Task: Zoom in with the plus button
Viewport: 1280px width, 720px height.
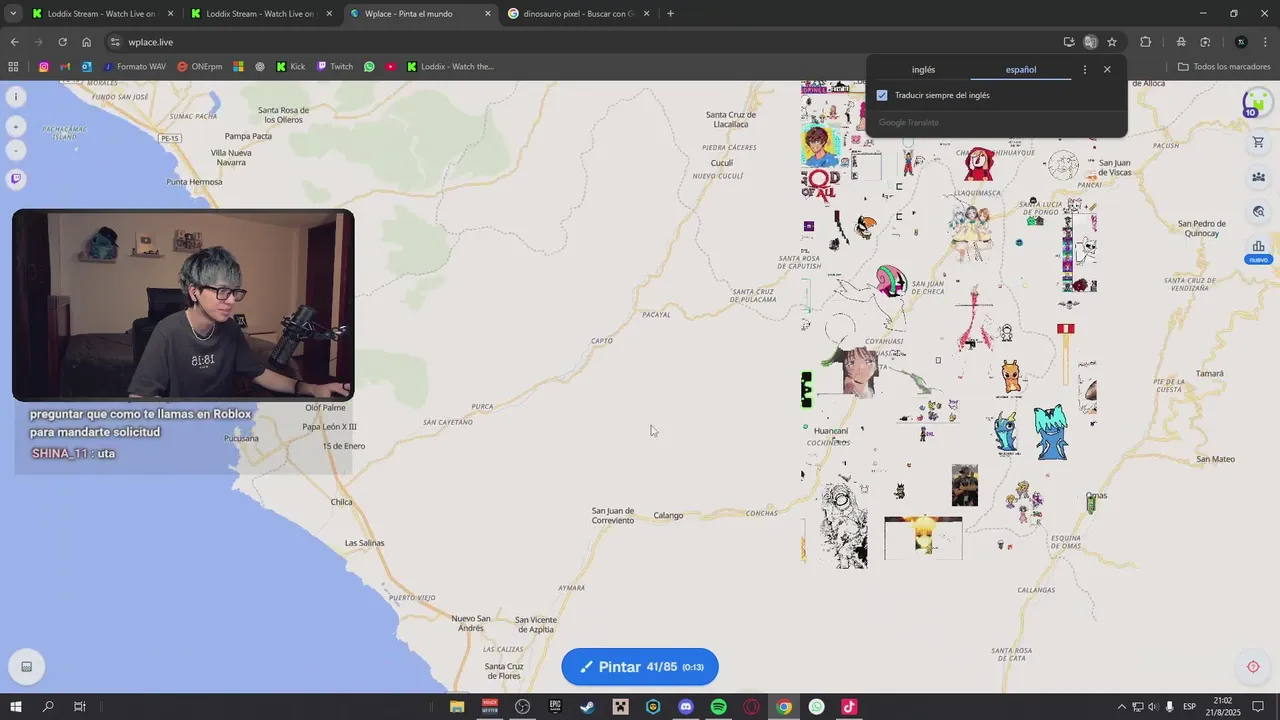Action: pyautogui.click(x=15, y=127)
